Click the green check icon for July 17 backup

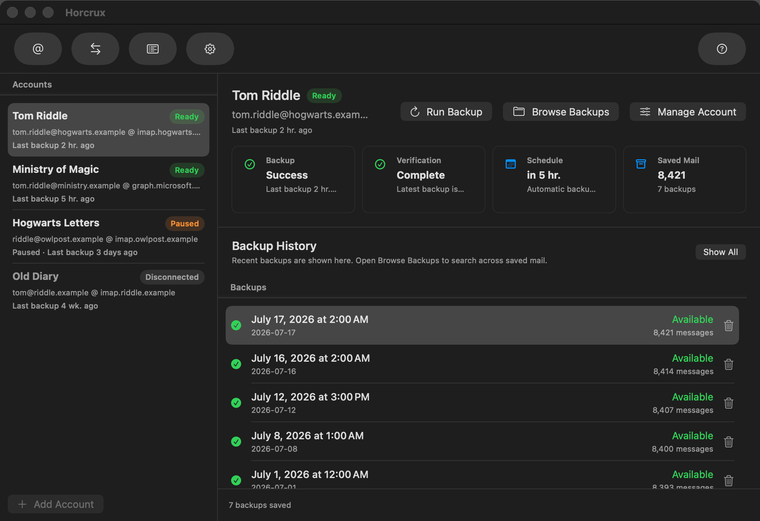pos(236,325)
